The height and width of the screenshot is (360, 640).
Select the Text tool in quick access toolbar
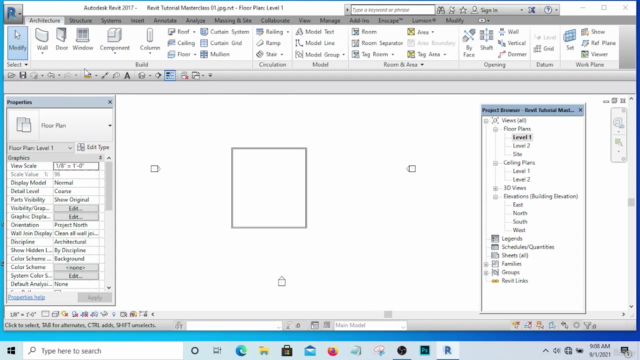coord(127,76)
